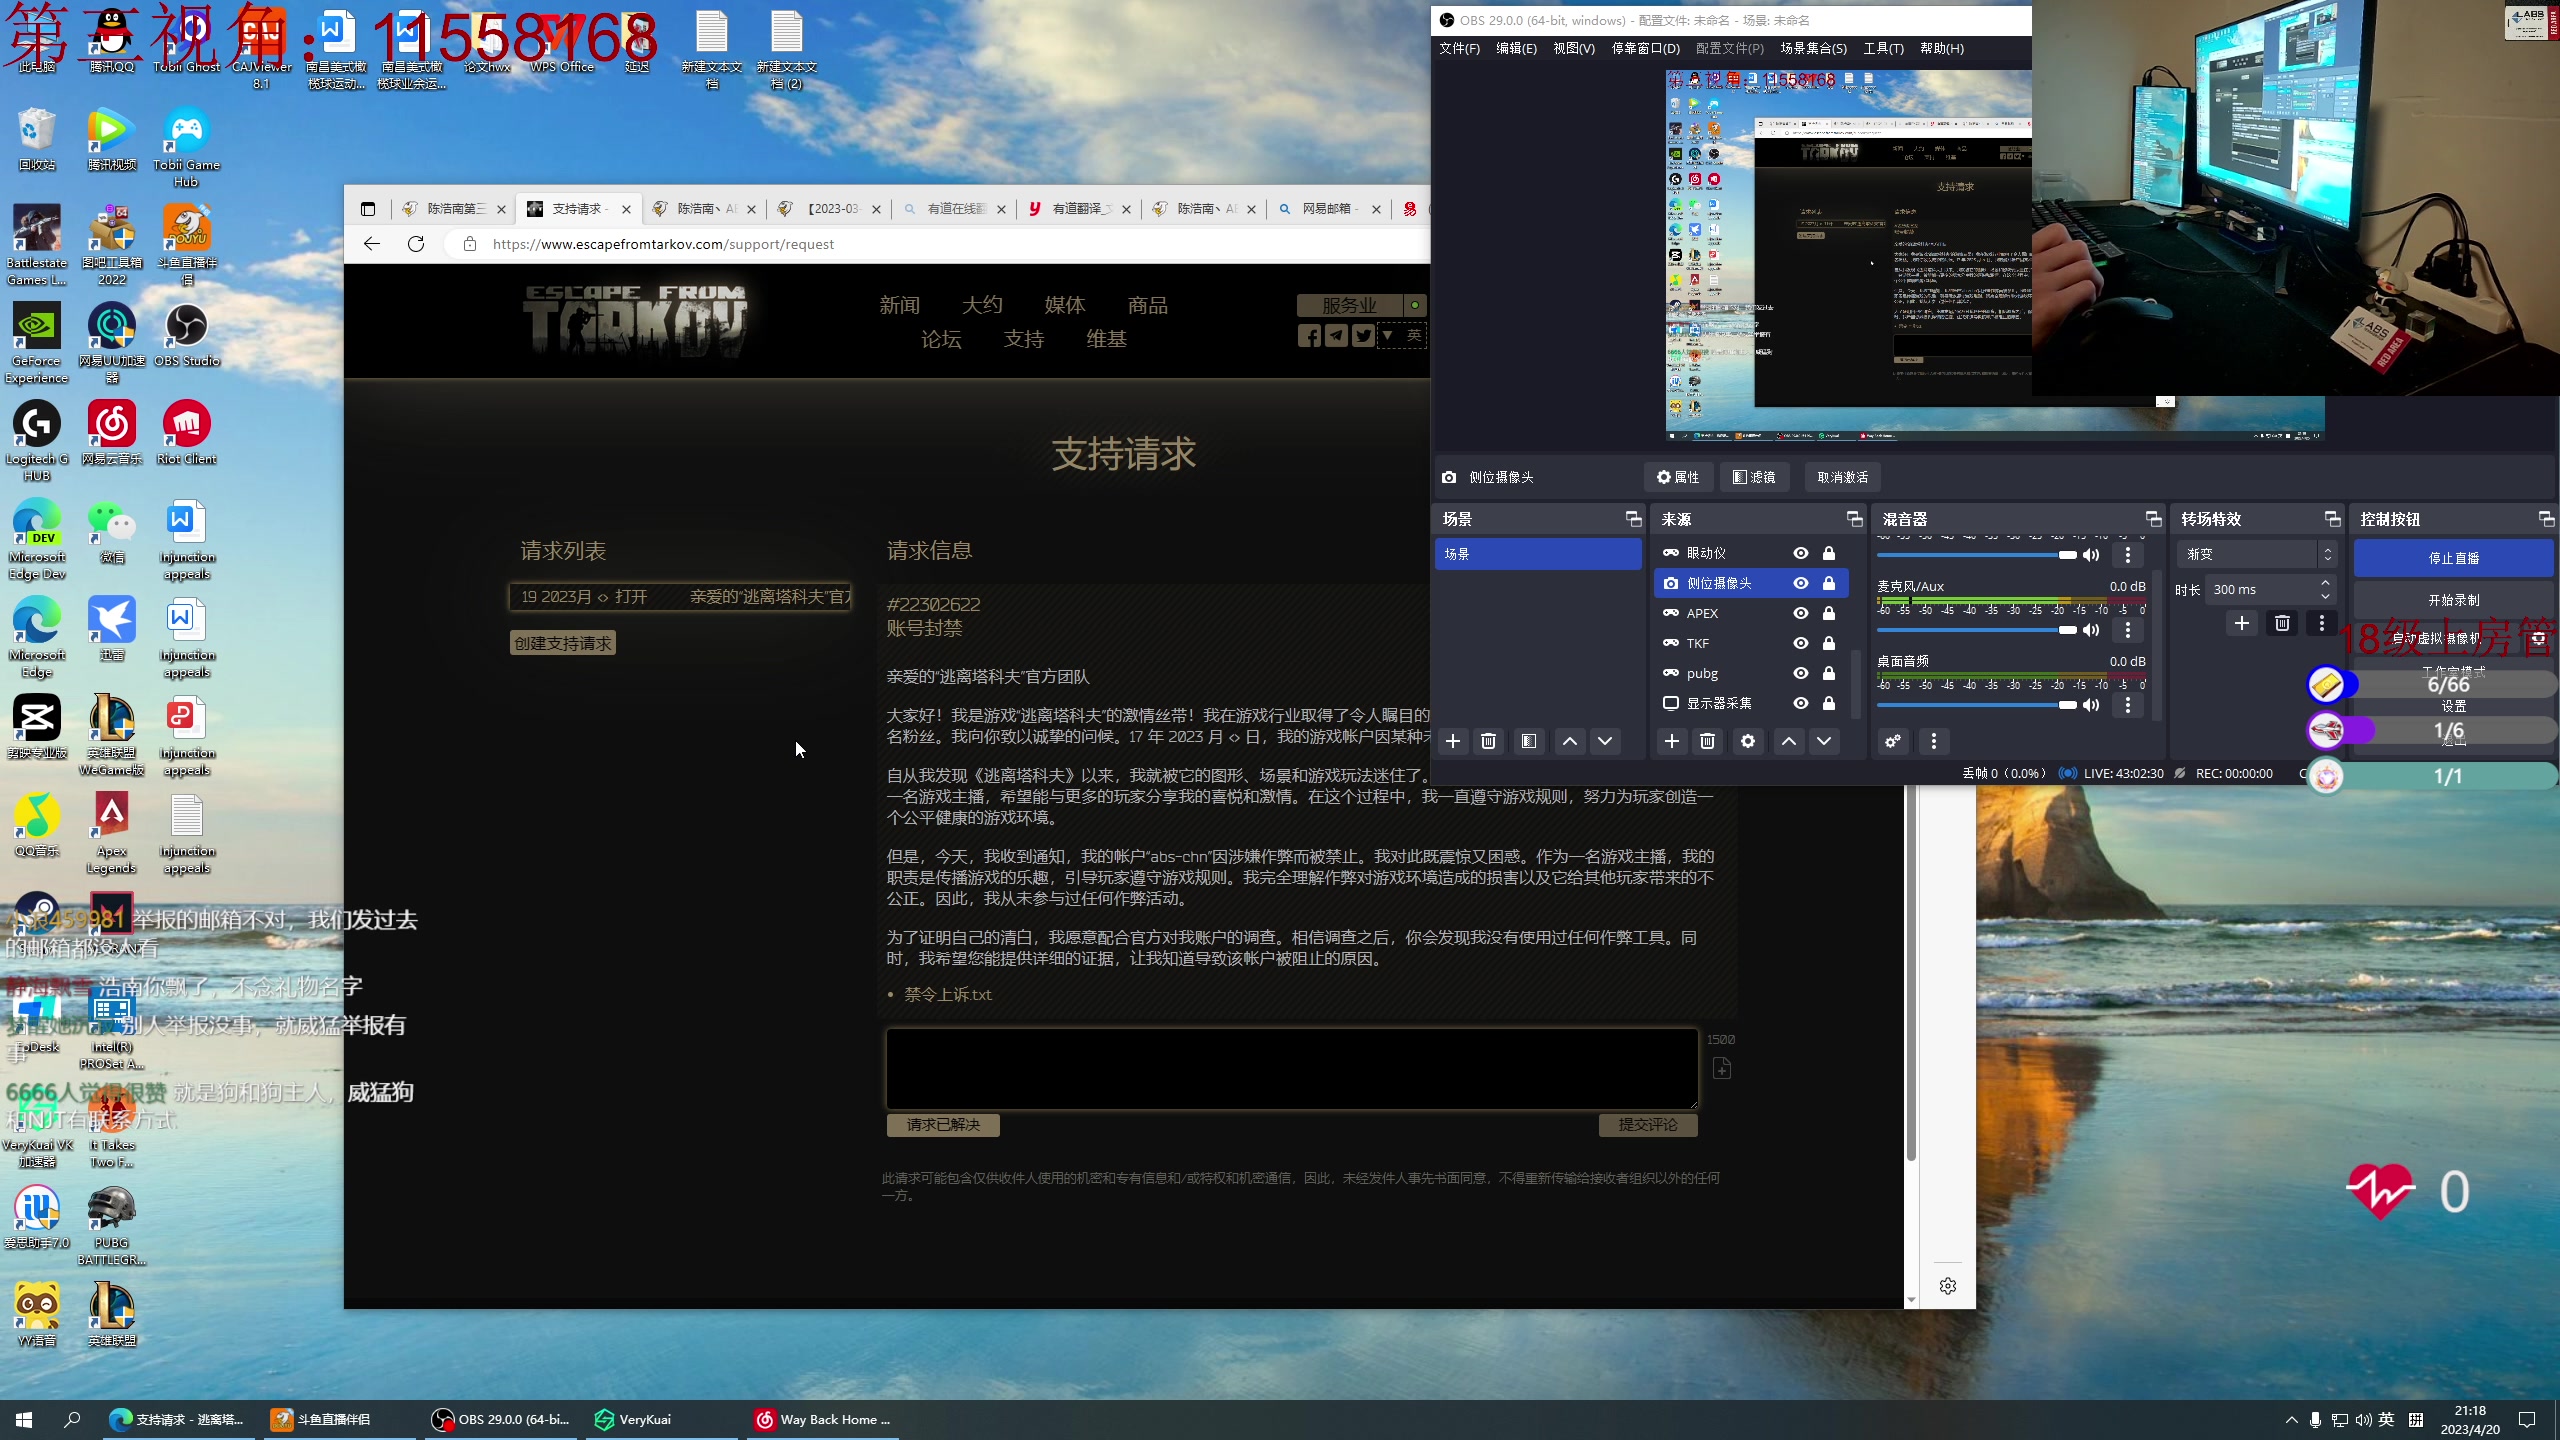Move selected scene down in OBS

point(1605,741)
